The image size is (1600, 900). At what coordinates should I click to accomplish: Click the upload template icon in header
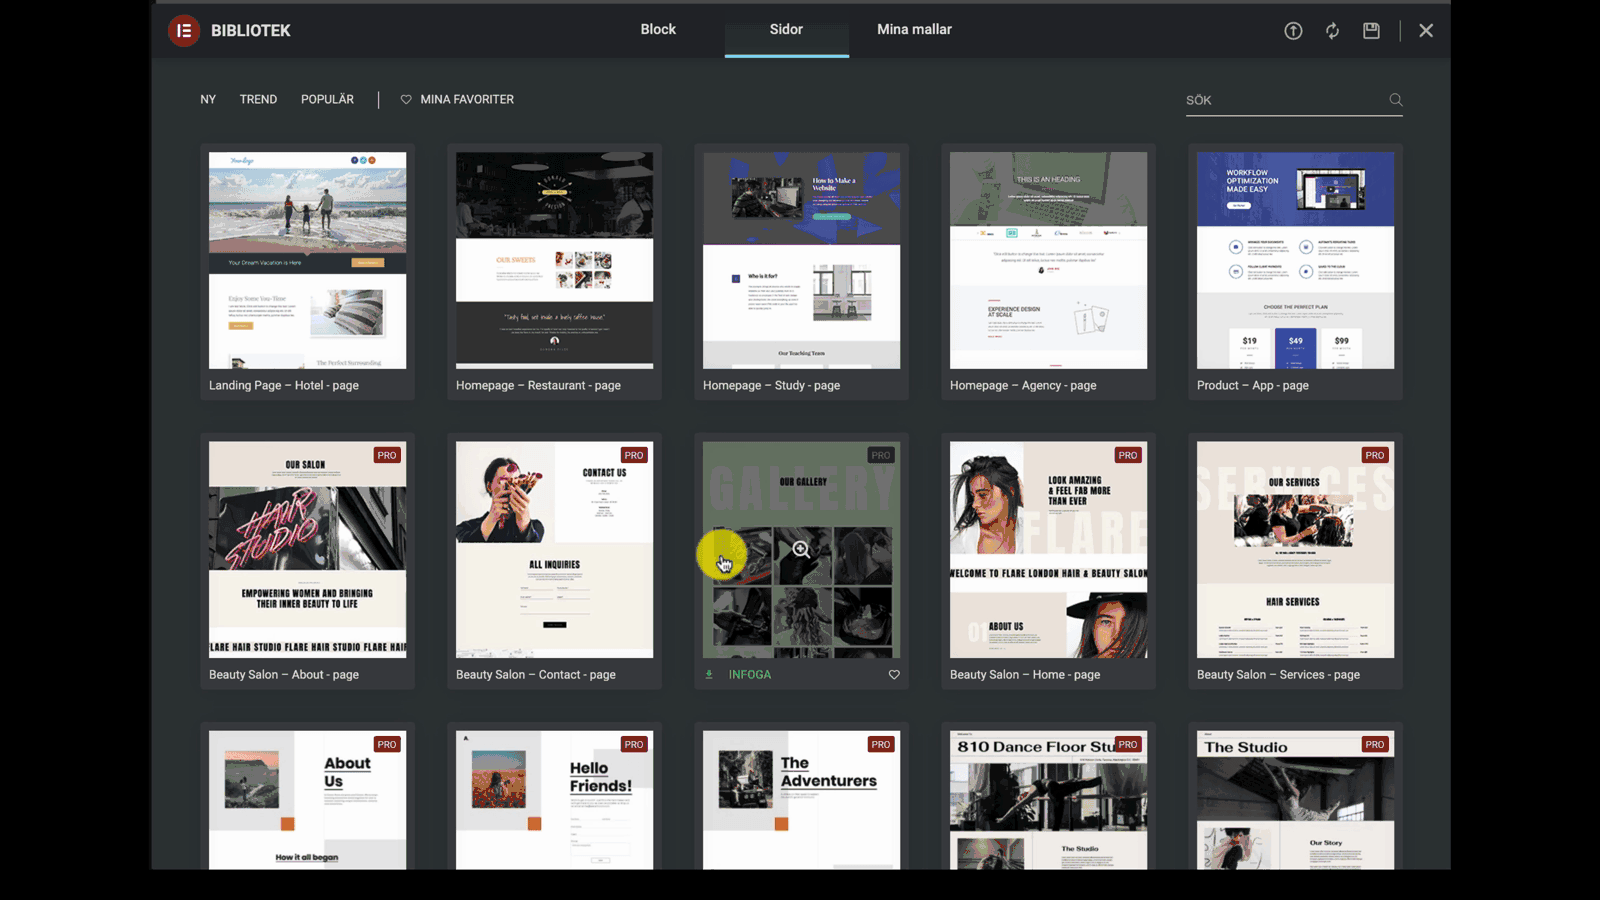click(x=1293, y=31)
